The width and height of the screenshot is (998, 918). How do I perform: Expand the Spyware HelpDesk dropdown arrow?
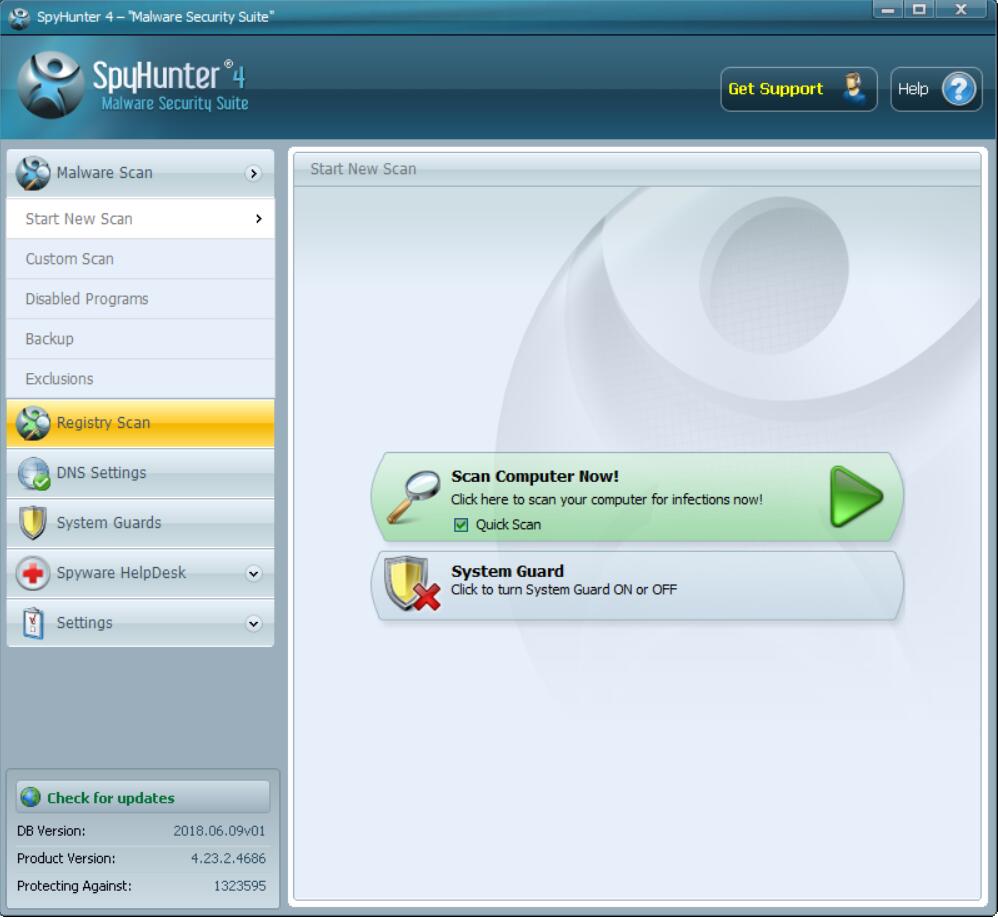click(253, 574)
